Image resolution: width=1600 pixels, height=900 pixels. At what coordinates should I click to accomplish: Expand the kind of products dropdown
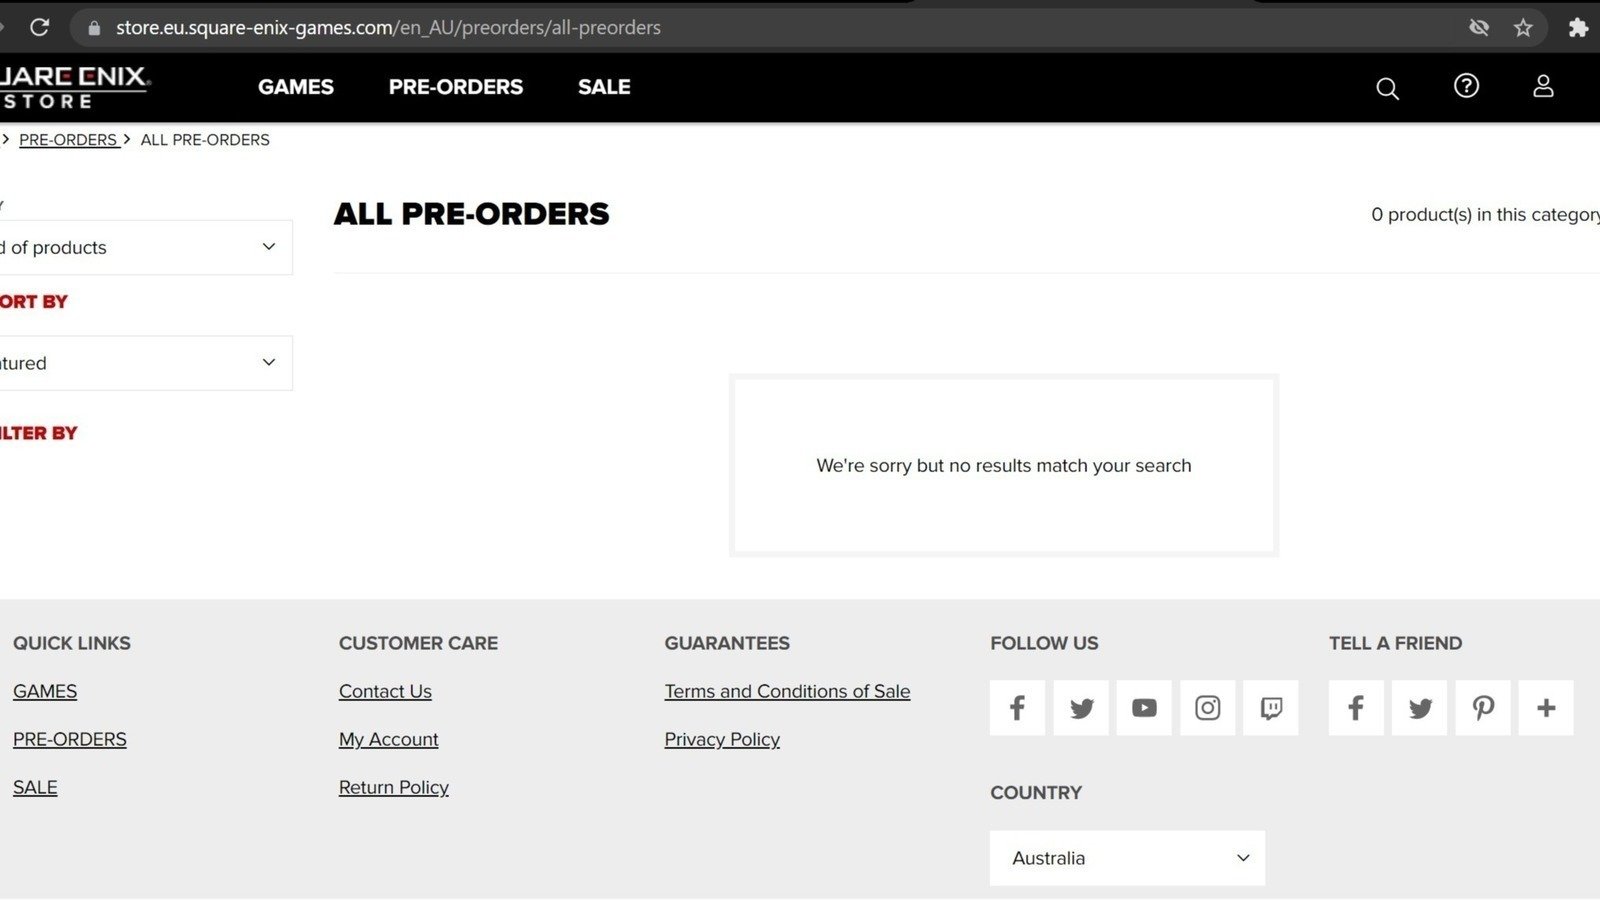[x=145, y=247]
